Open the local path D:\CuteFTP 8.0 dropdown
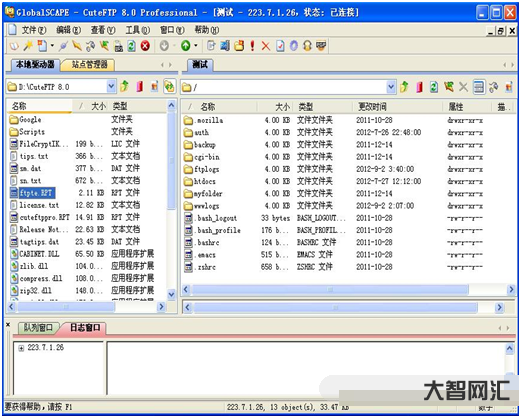Screen dimensions: 519x416 [x=111, y=87]
